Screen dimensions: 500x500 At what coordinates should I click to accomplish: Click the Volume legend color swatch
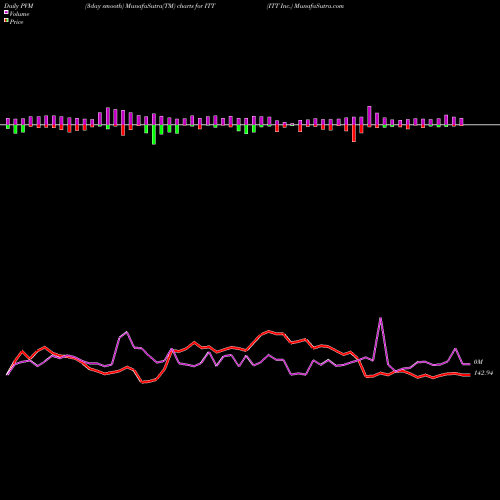pyautogui.click(x=6, y=12)
